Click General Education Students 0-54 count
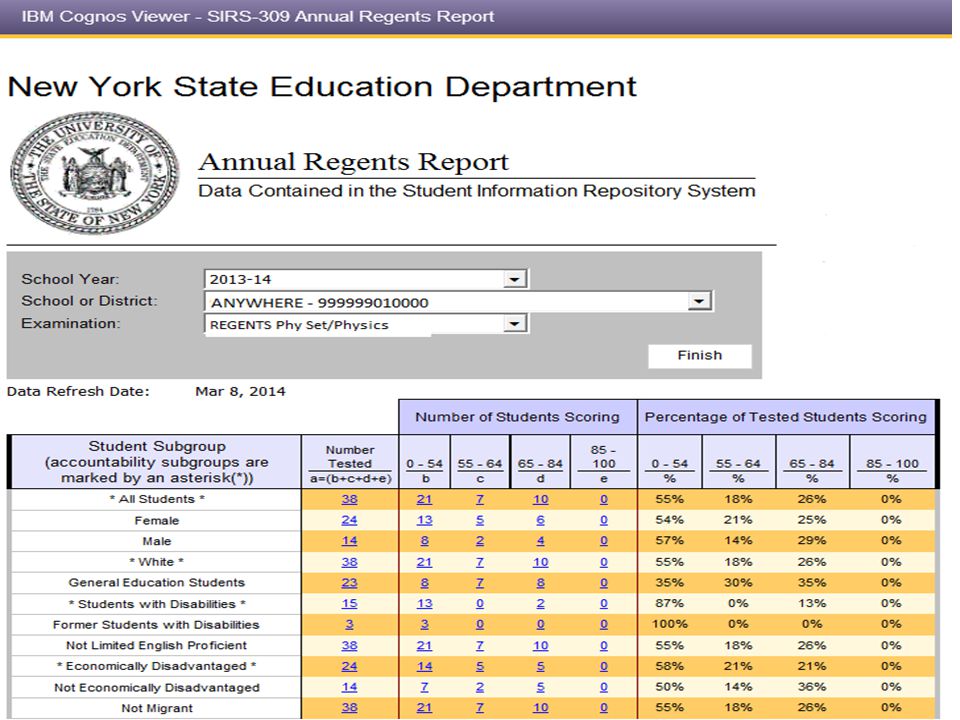Image resolution: width=960 pixels, height=720 pixels. point(424,583)
